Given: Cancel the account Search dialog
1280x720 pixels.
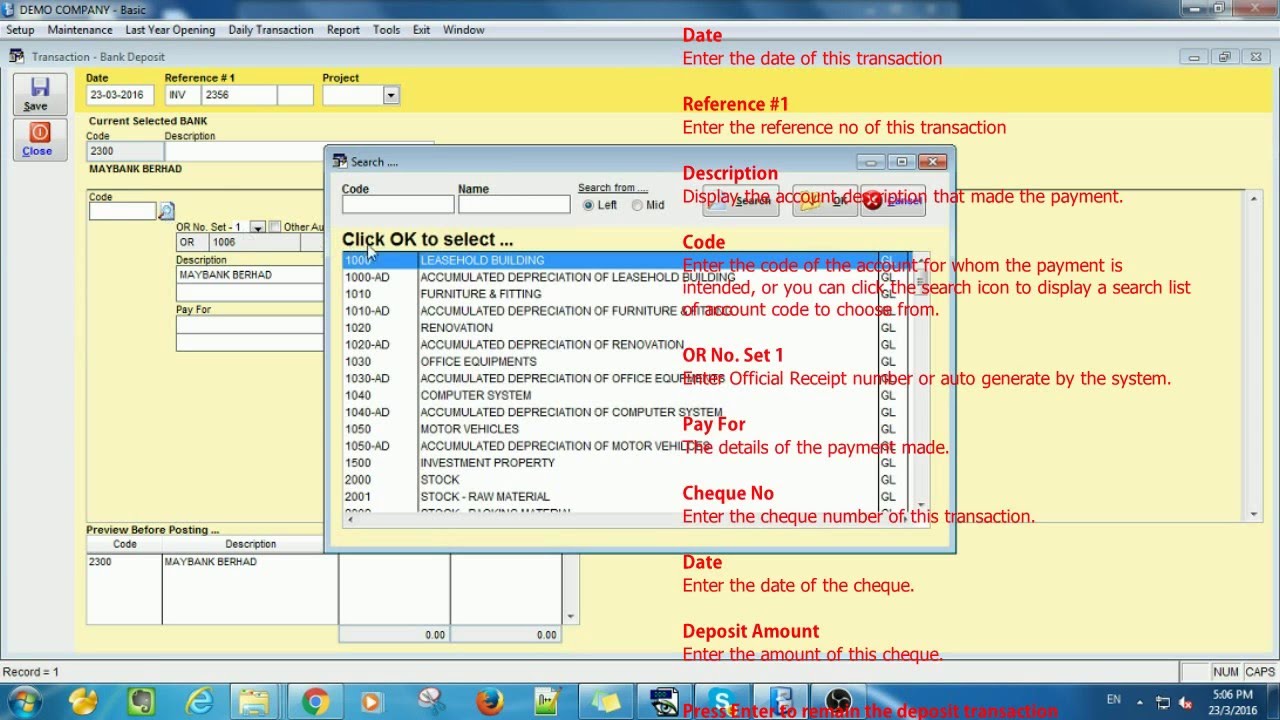Looking at the screenshot, I should (893, 201).
